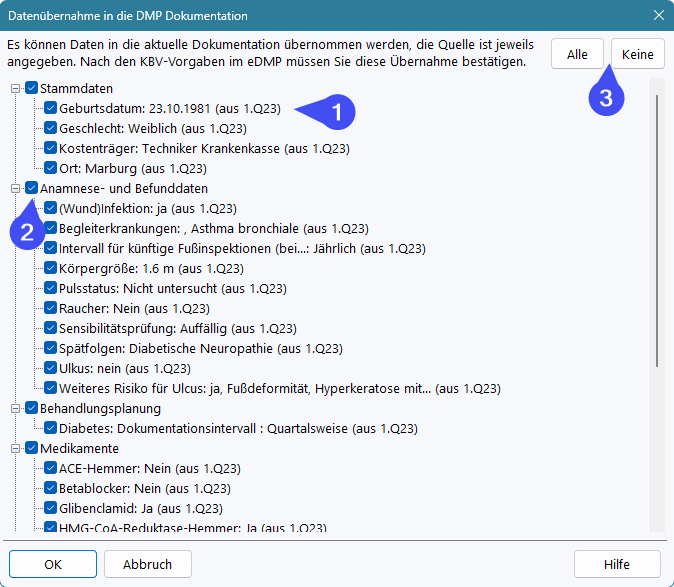Screen dimensions: 674x587
Task: Toggle the Anamnese- und Befunddaten checkbox
Action: (x=31, y=188)
